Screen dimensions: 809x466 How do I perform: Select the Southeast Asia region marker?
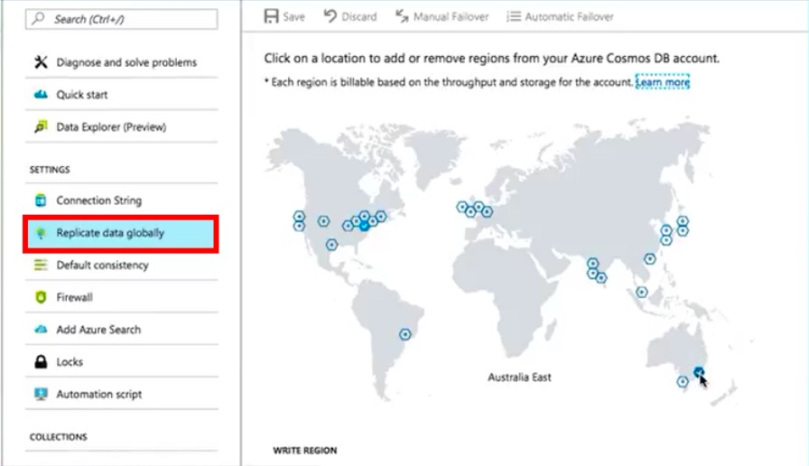tap(641, 292)
